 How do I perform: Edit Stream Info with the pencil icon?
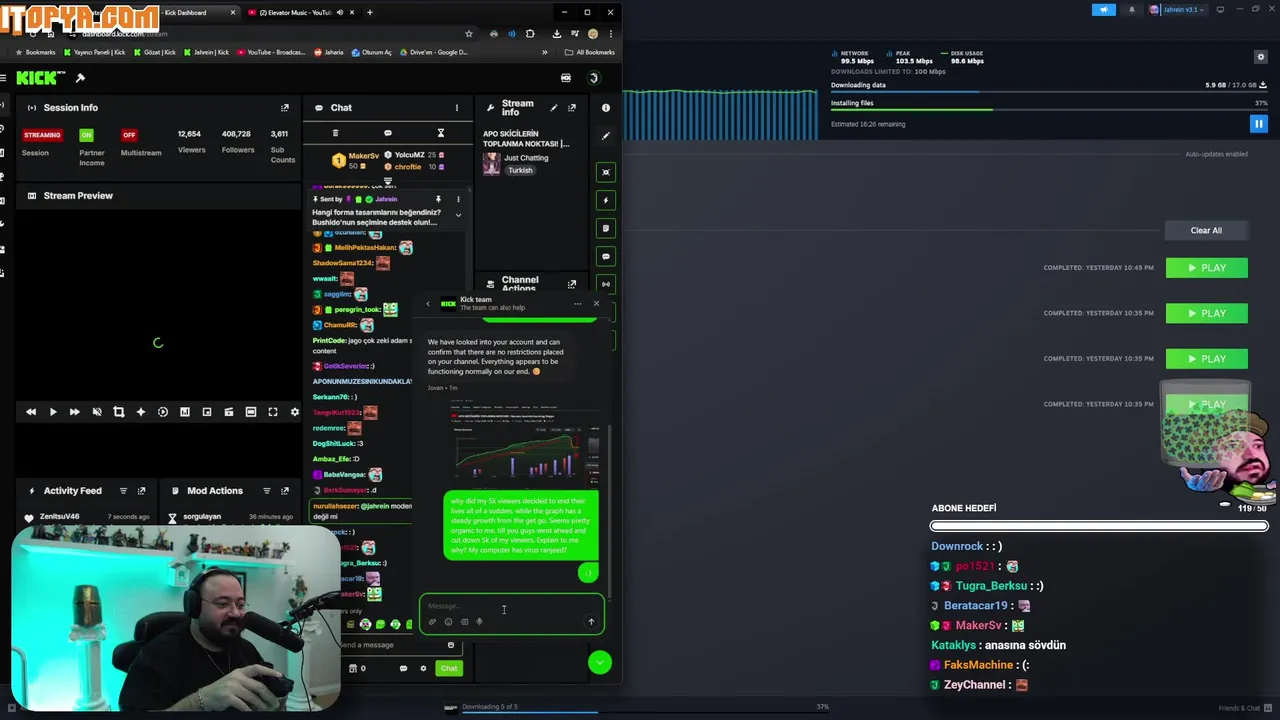(x=554, y=108)
